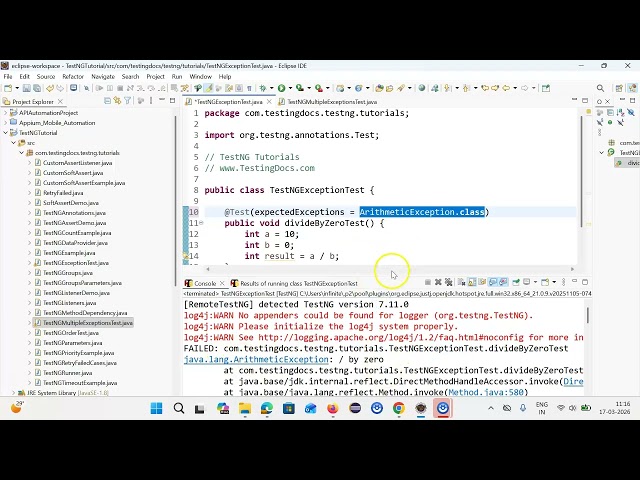Collapse the TestNGTutorial project node

pyautogui.click(x=5, y=133)
